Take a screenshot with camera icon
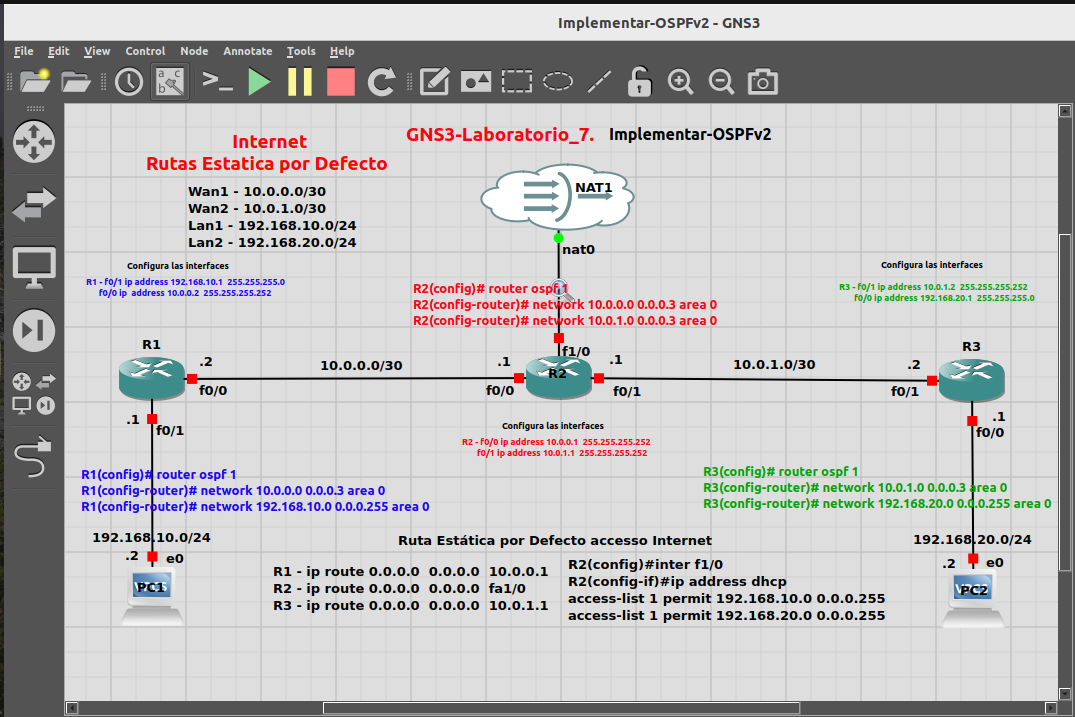 tap(762, 82)
